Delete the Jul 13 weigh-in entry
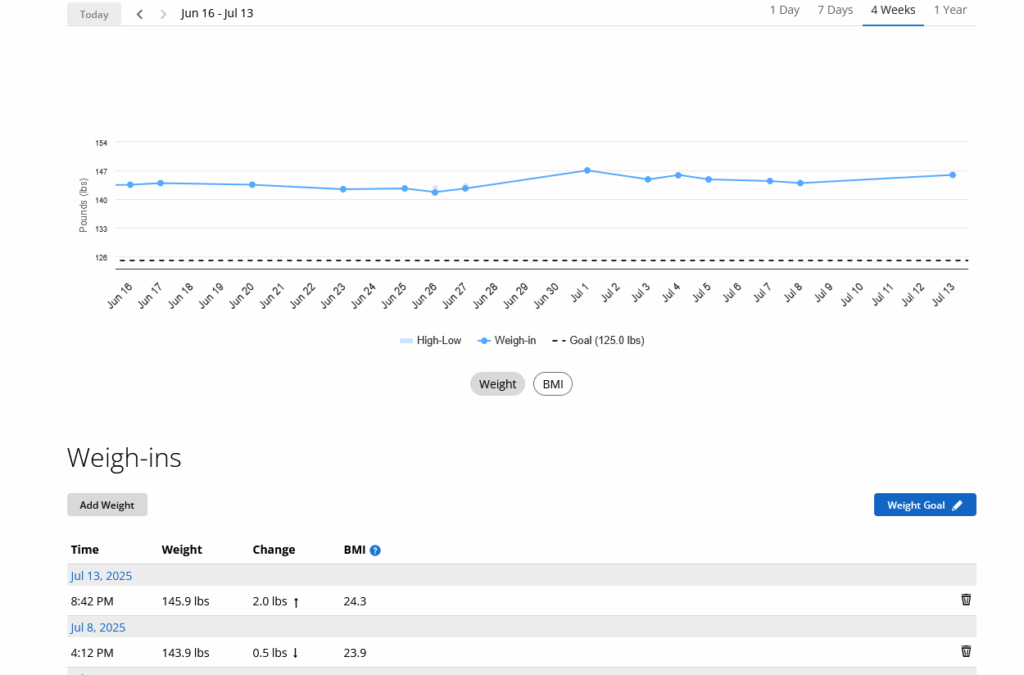This screenshot has width=1024, height=675. 965,600
